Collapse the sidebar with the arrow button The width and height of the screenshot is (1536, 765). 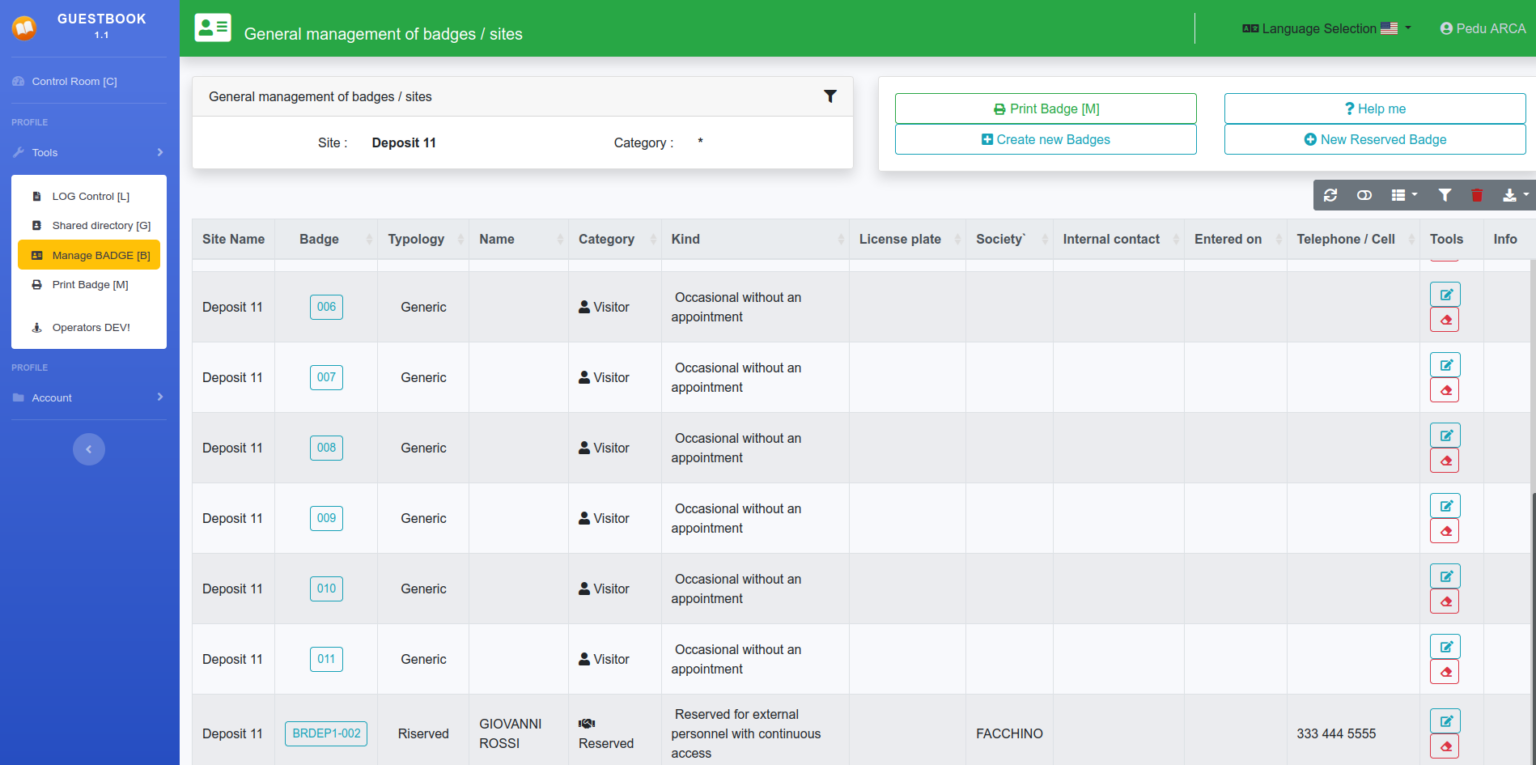pos(88,450)
